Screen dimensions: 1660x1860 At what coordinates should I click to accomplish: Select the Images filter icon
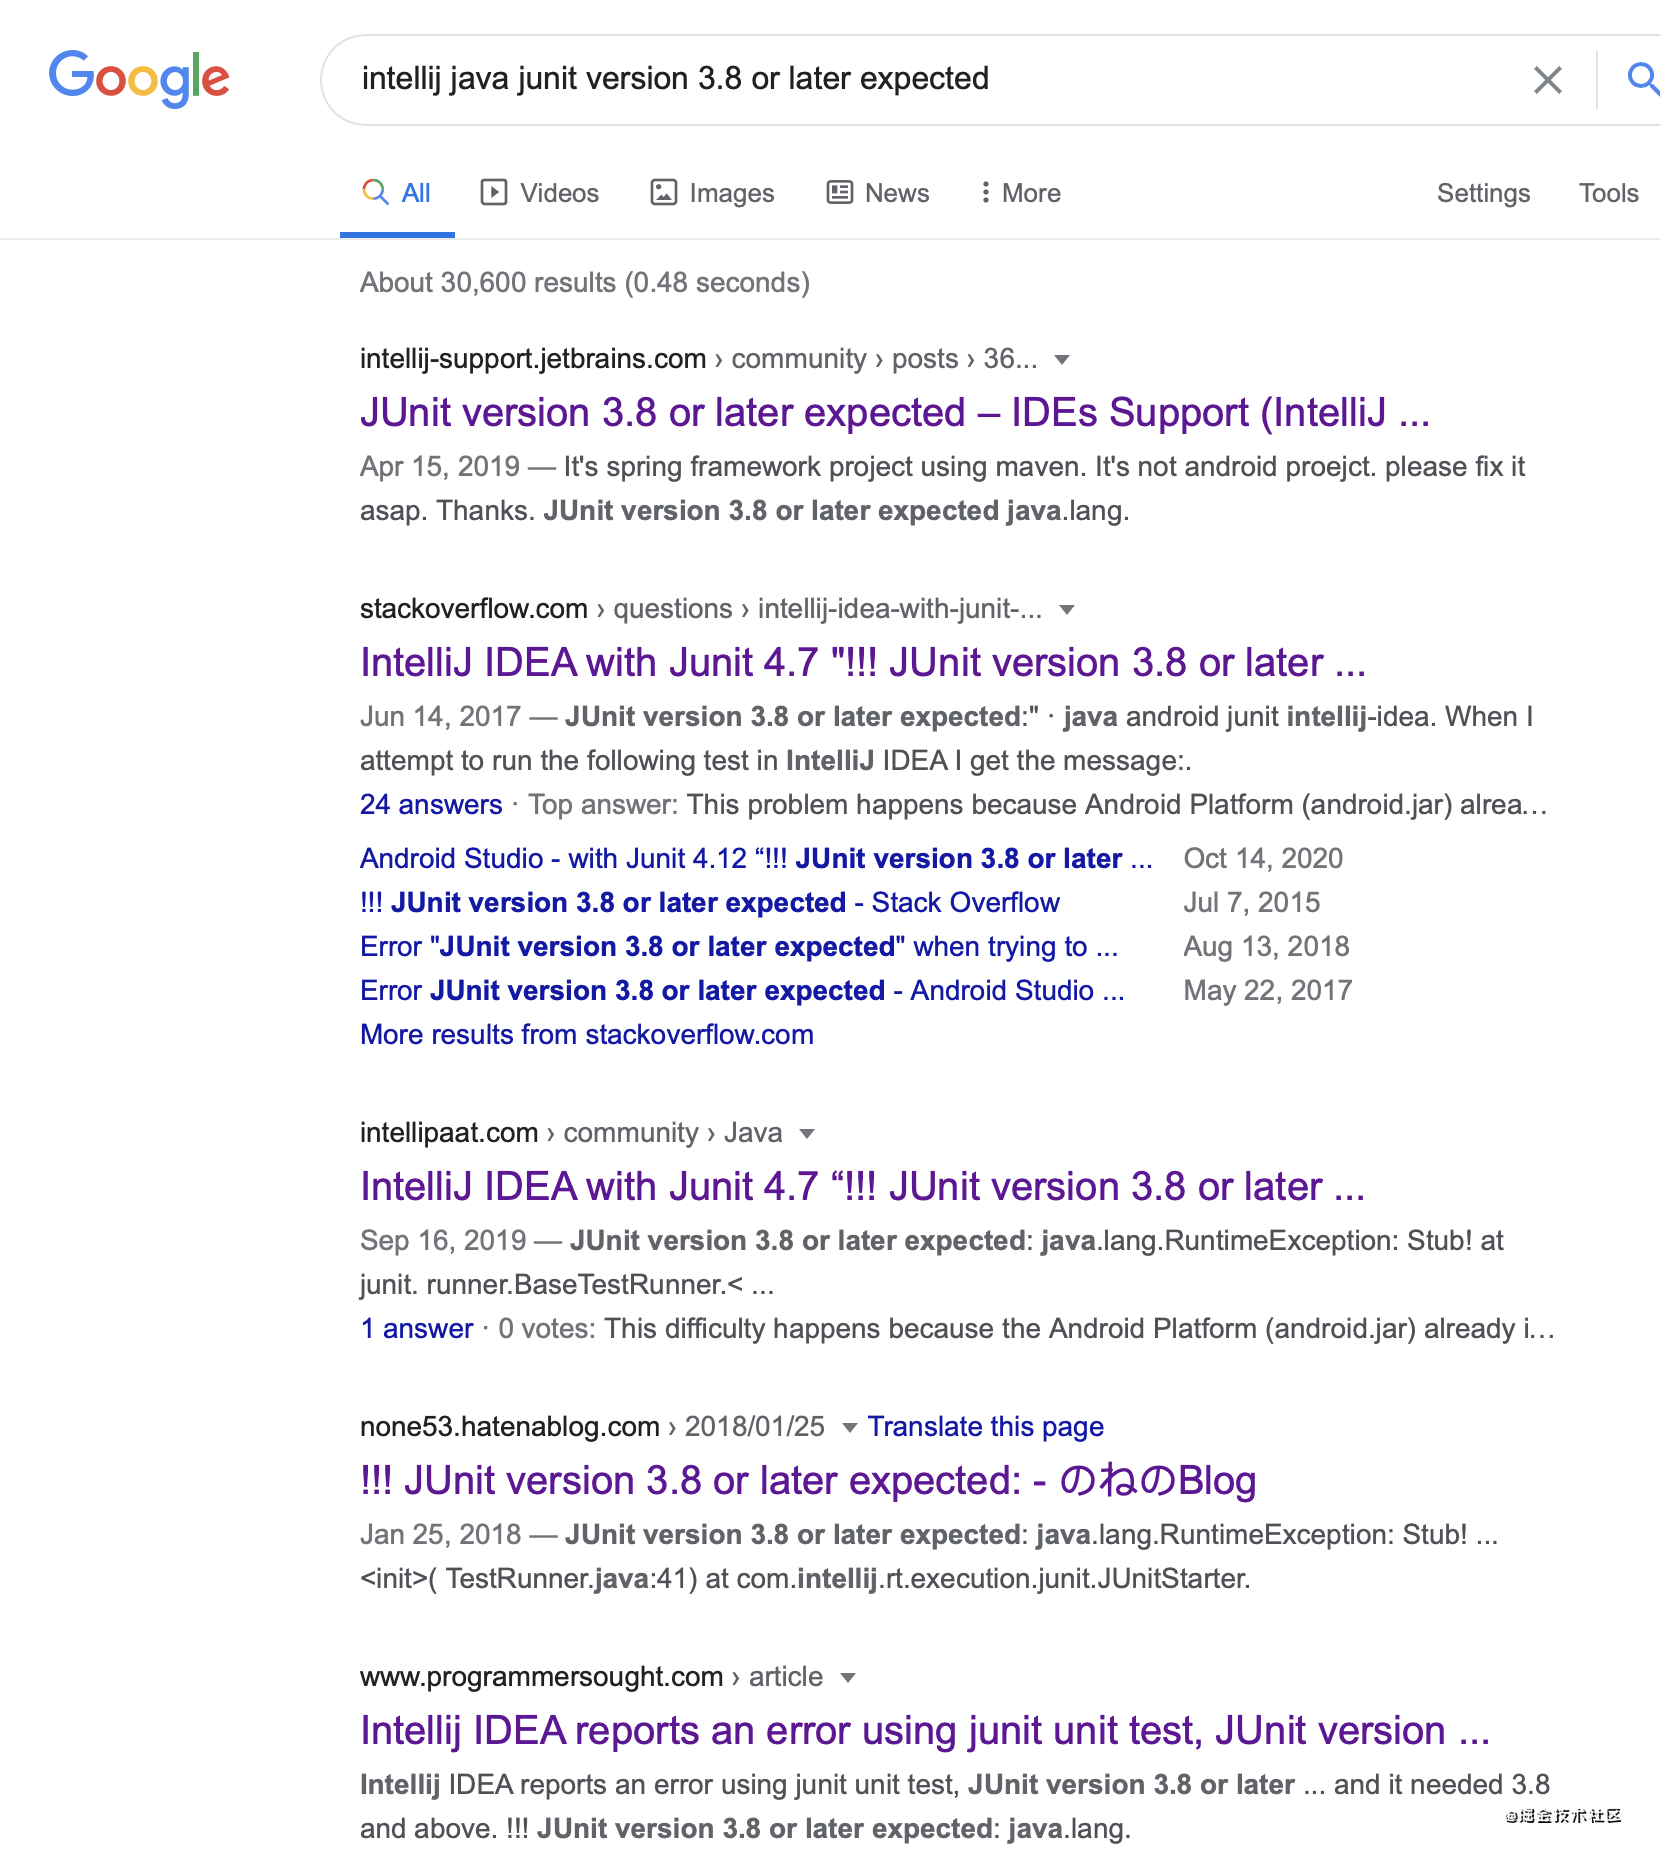(x=664, y=192)
